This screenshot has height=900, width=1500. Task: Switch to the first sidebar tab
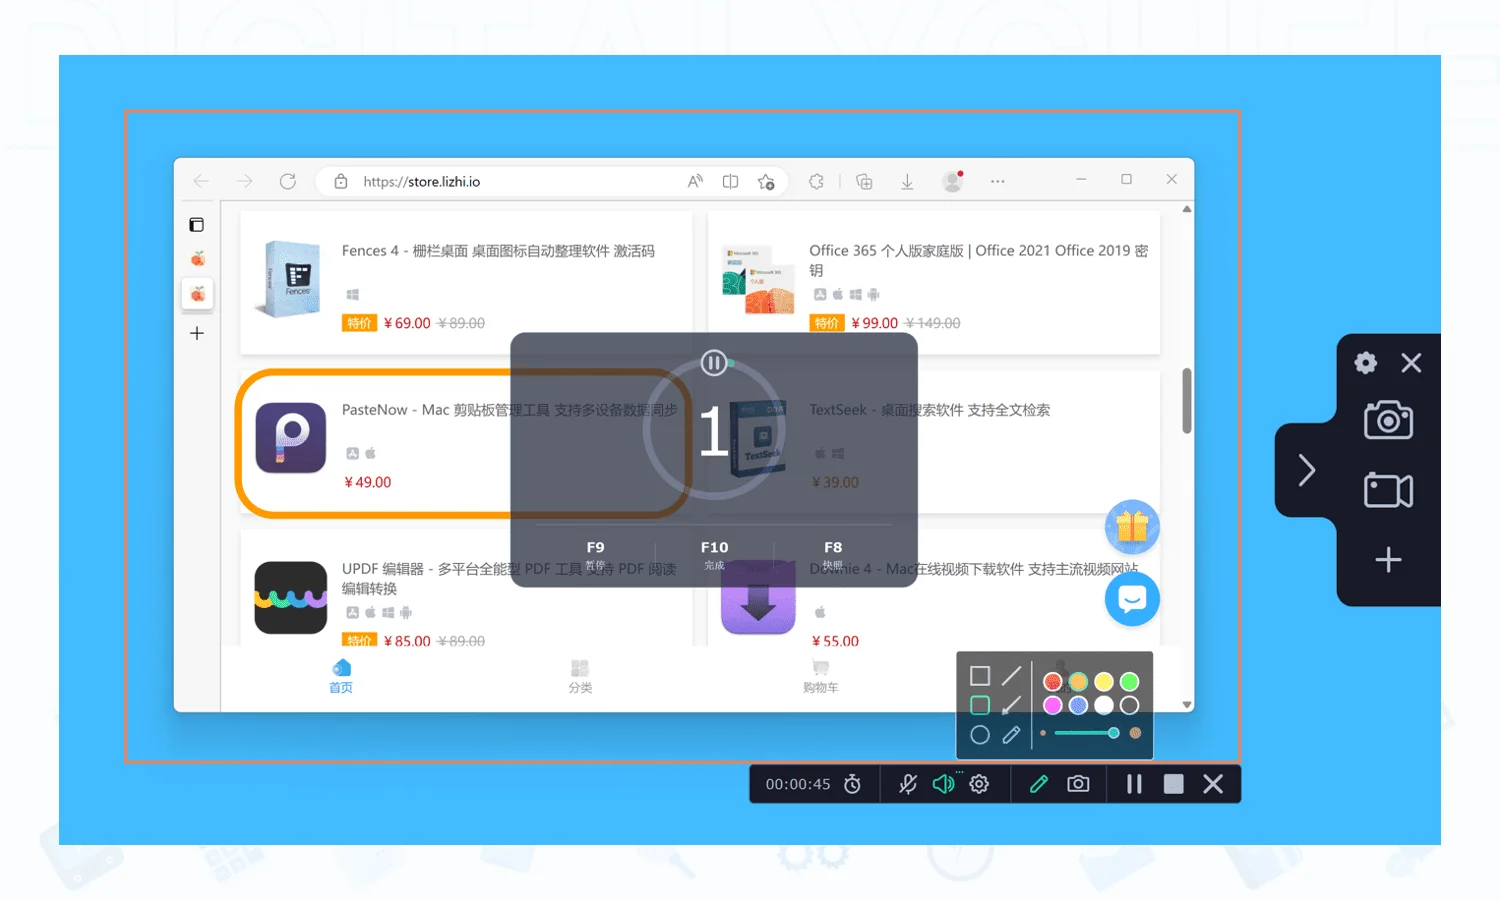[198, 259]
